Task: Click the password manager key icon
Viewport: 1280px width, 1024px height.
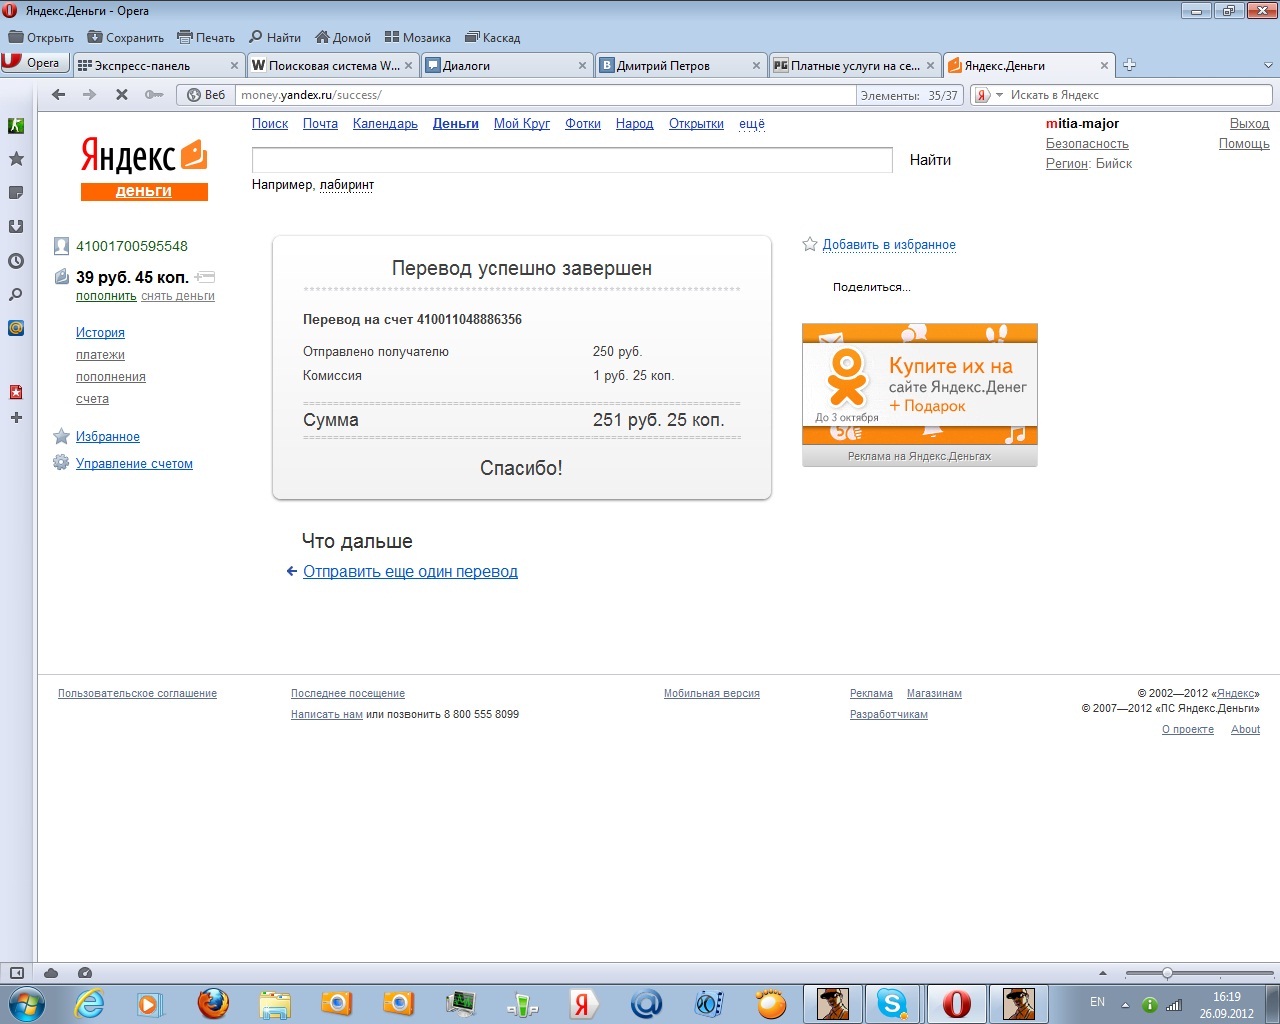Action: click(x=154, y=95)
